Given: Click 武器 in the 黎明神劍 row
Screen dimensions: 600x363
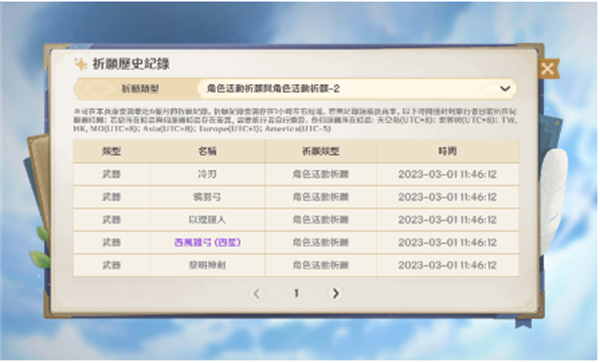Looking at the screenshot, I should (111, 265).
